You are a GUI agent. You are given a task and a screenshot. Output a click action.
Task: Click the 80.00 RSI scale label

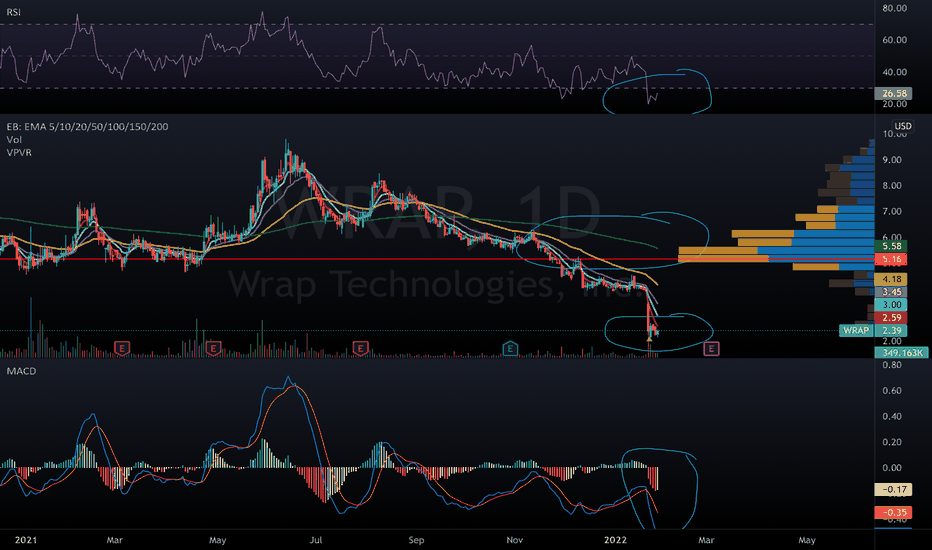pyautogui.click(x=895, y=8)
